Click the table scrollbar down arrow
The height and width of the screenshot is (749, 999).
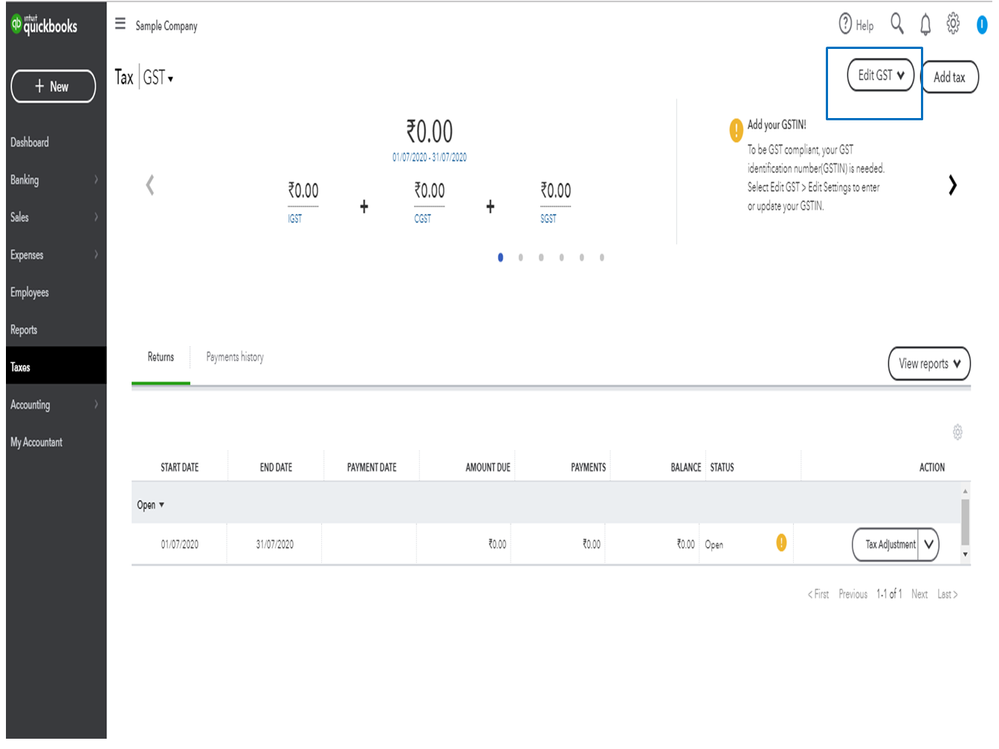pos(965,554)
